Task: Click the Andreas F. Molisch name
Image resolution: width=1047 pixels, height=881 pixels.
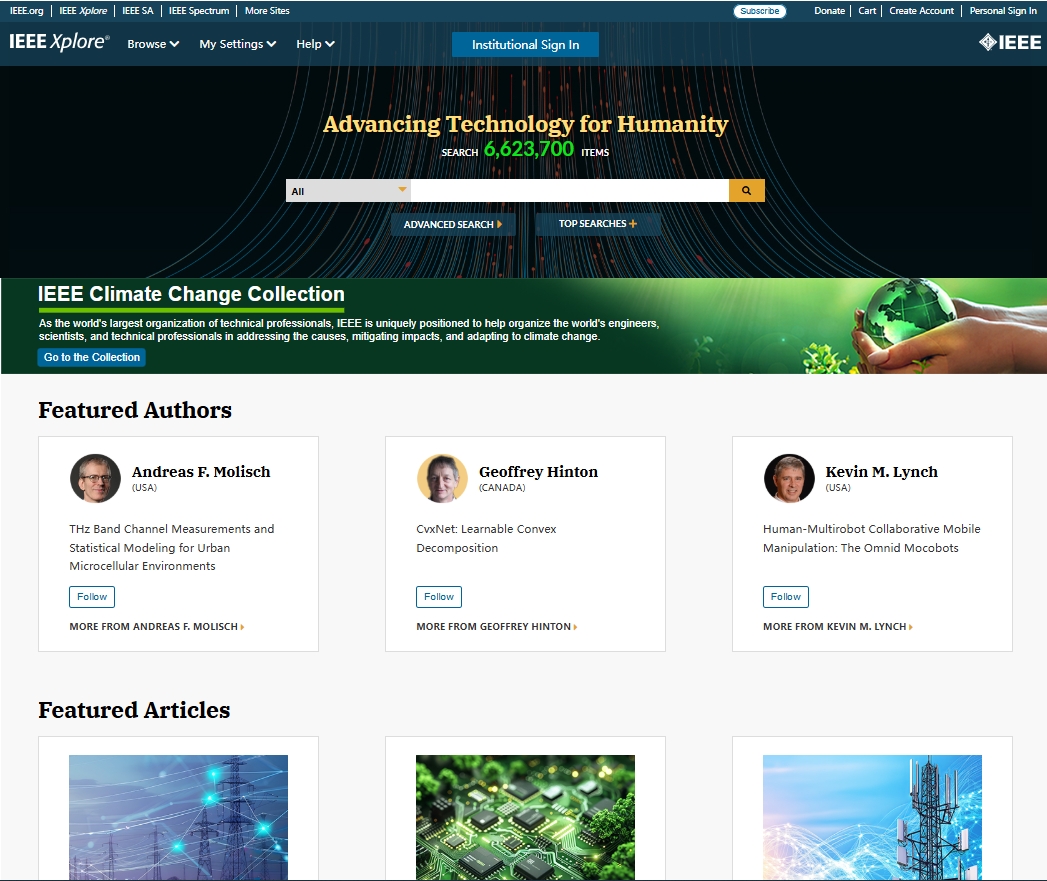Action: pos(201,472)
